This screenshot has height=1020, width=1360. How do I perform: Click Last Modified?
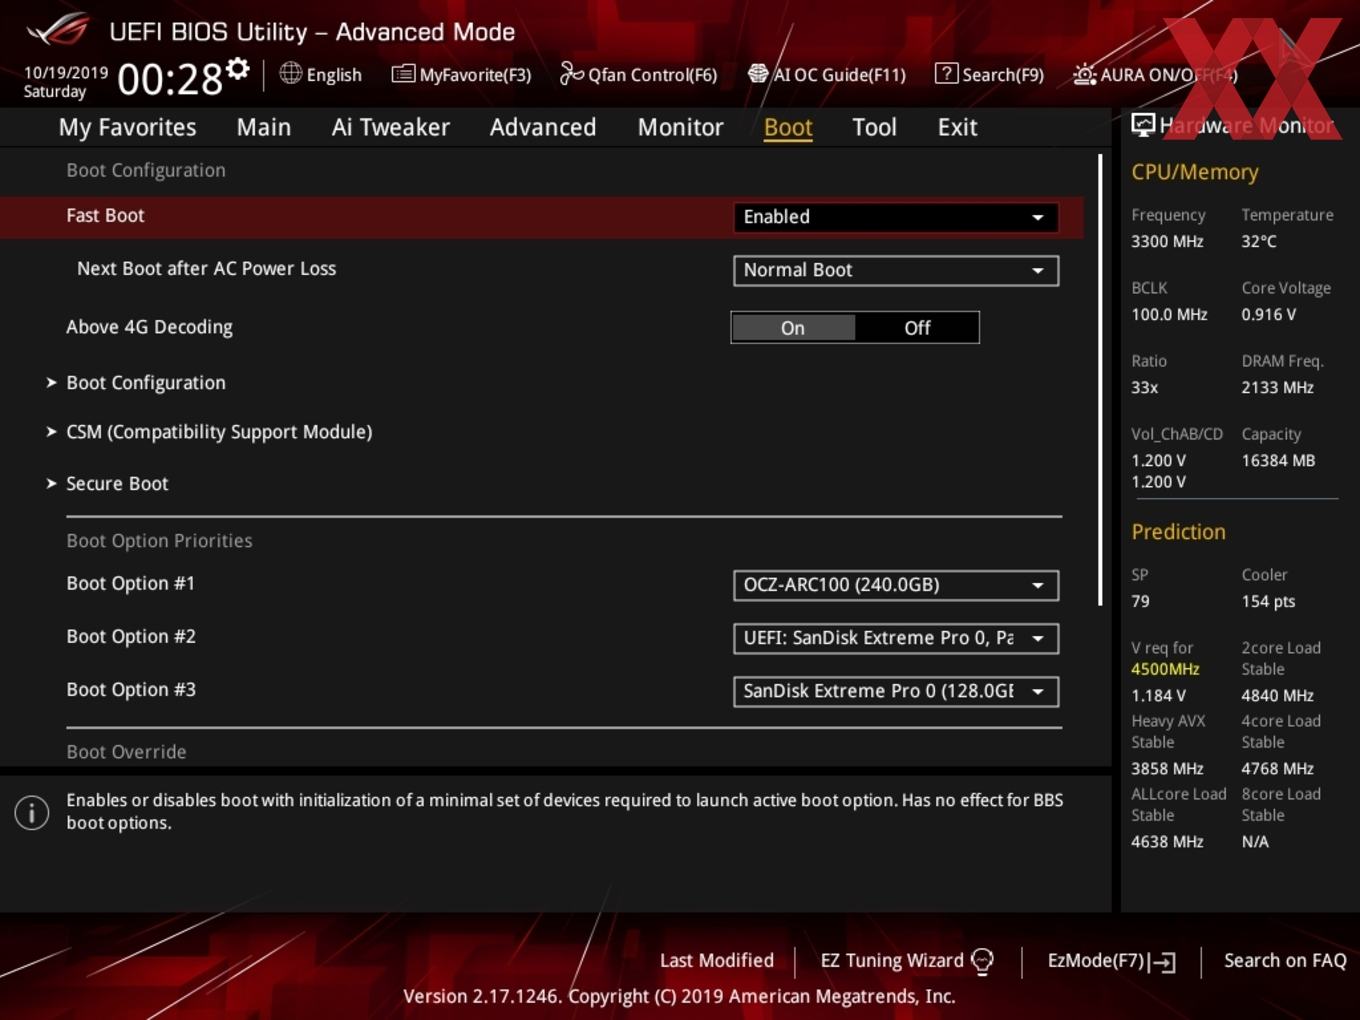pos(716,961)
